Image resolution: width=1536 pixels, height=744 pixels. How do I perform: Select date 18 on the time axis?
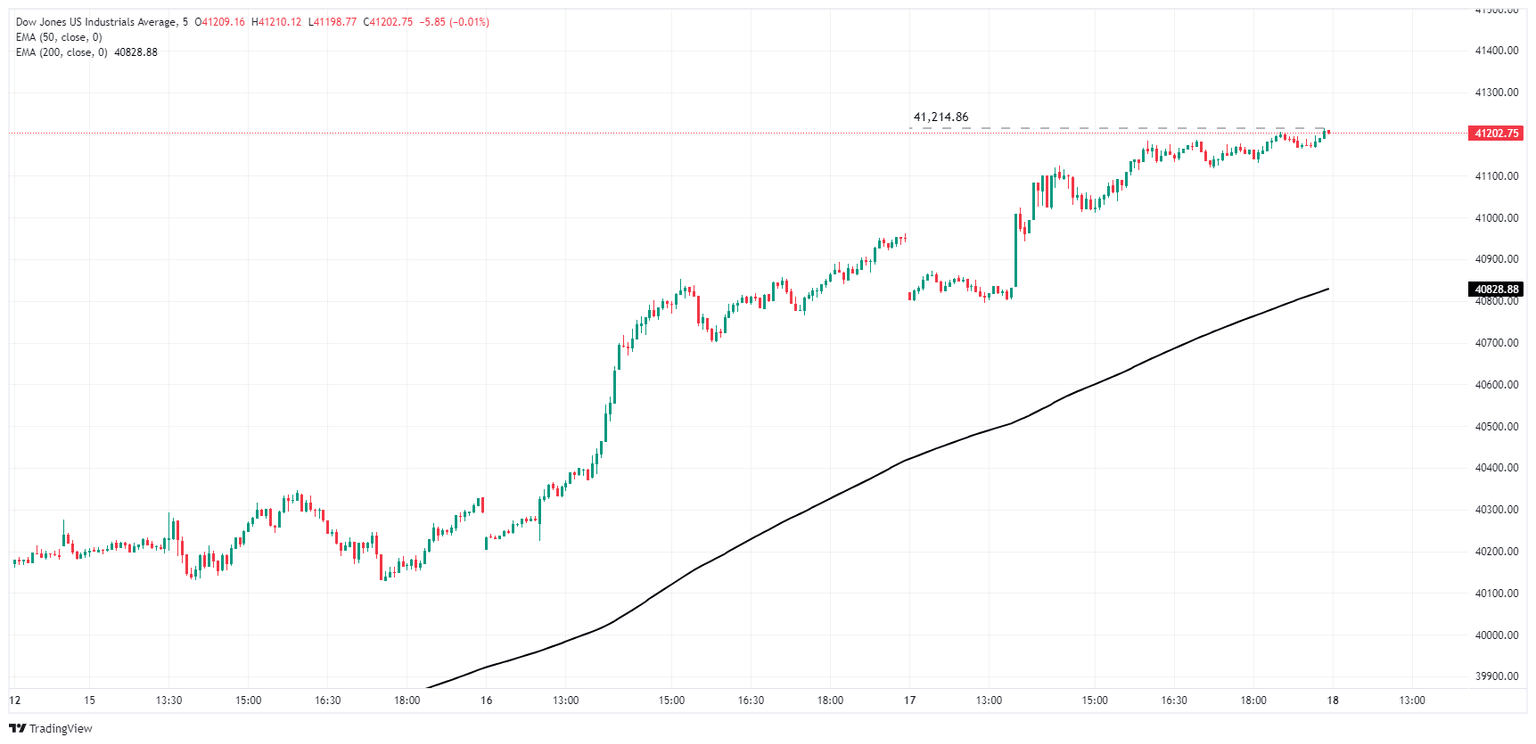click(x=1331, y=700)
